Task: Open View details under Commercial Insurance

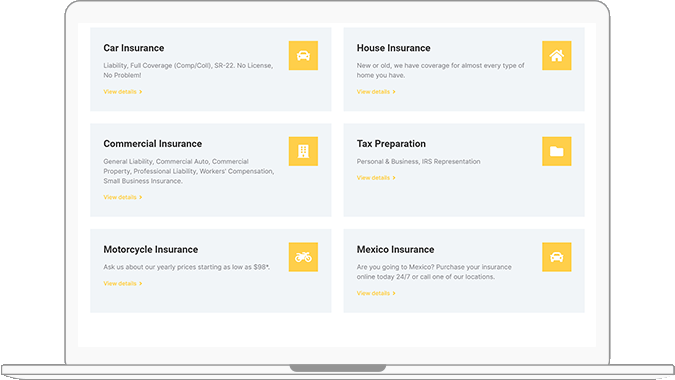Action: click(x=123, y=197)
